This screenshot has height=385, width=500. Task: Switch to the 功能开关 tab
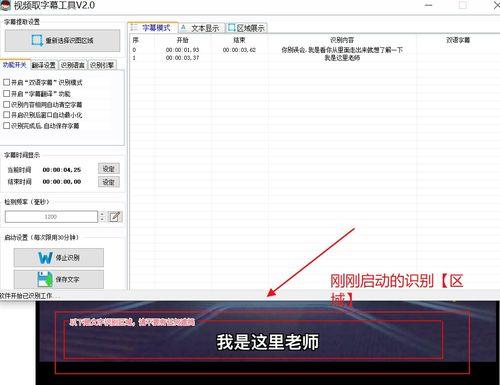[15, 65]
